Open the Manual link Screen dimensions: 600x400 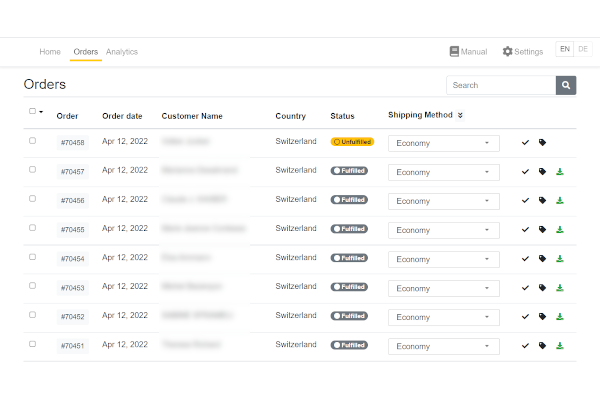point(468,51)
